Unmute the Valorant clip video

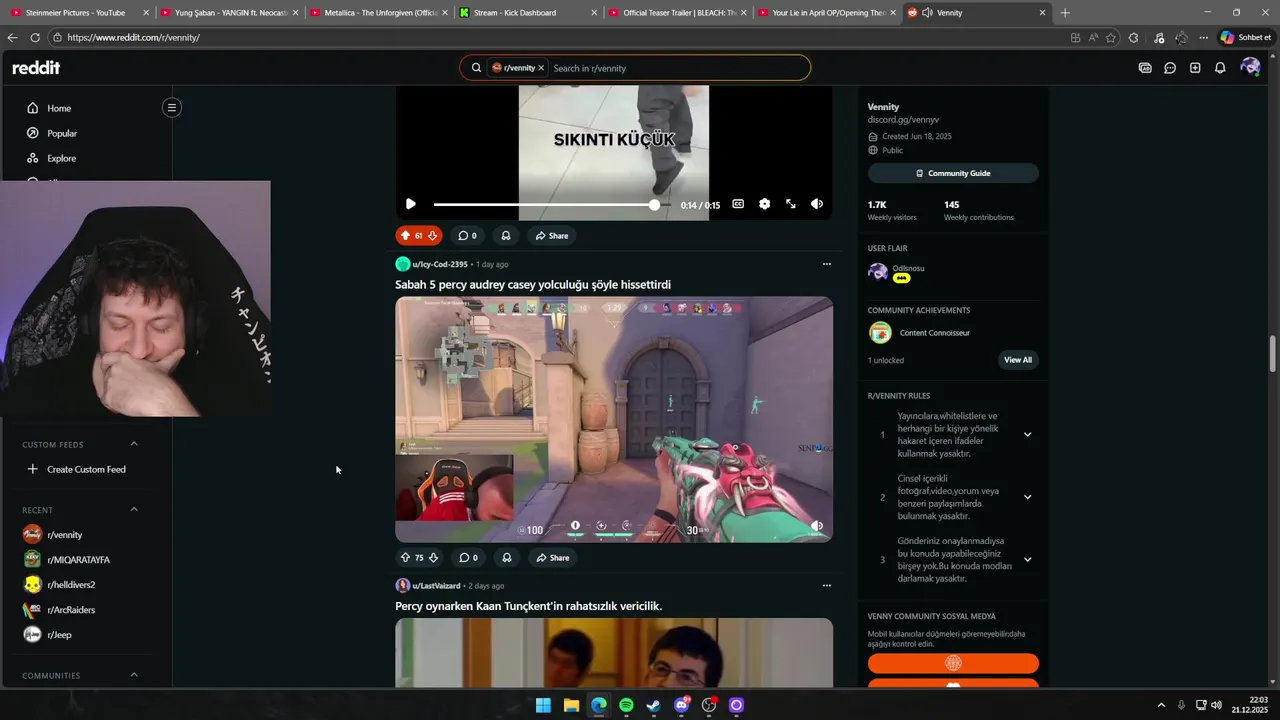point(817,526)
